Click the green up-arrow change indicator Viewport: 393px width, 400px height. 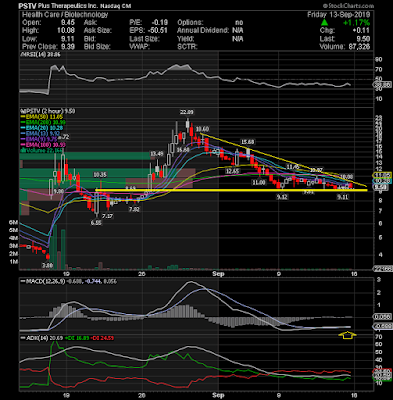(324, 23)
